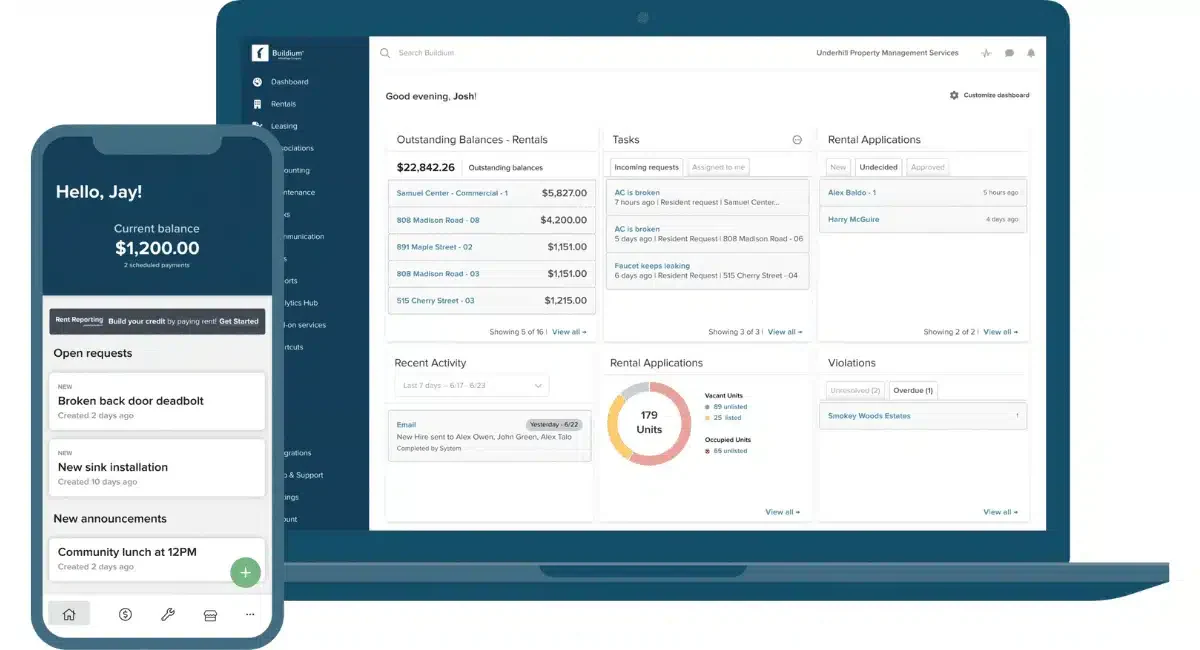
Task: Click Underhill Property Management Services account name
Action: [887, 53]
